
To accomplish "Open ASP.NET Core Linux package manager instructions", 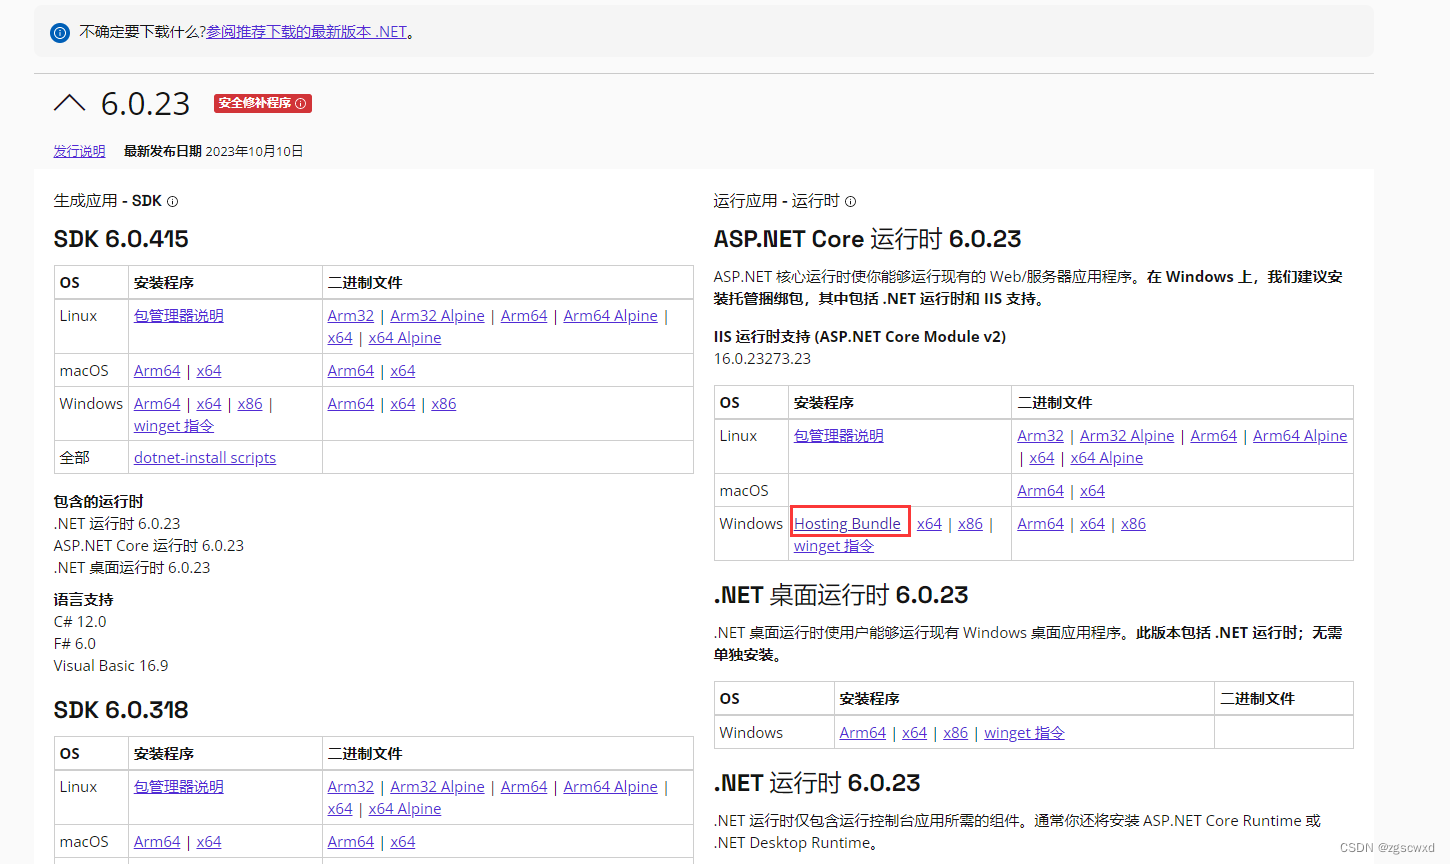I will click(839, 435).
